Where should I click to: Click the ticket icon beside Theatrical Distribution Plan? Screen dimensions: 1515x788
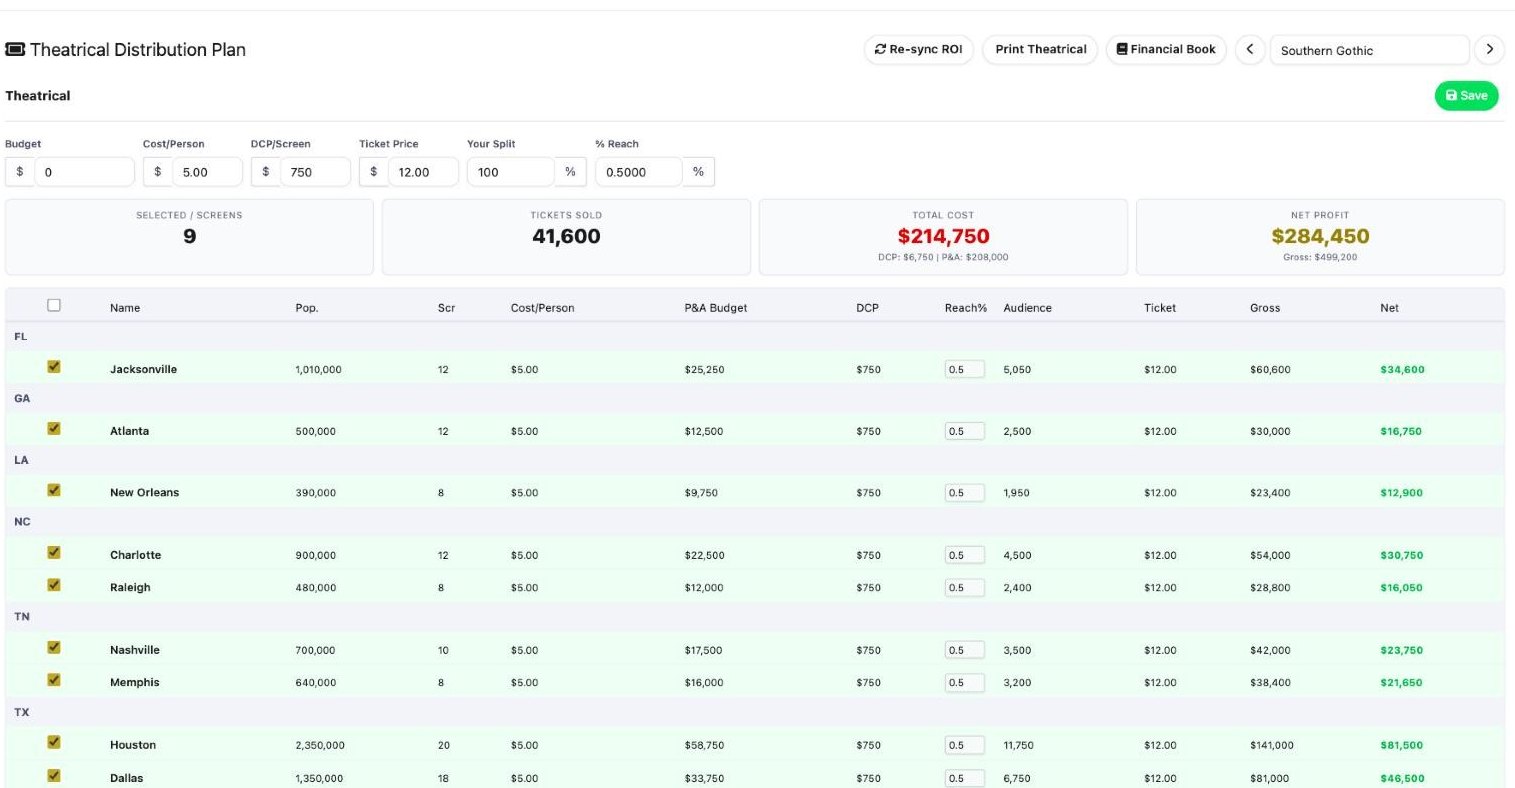15,49
